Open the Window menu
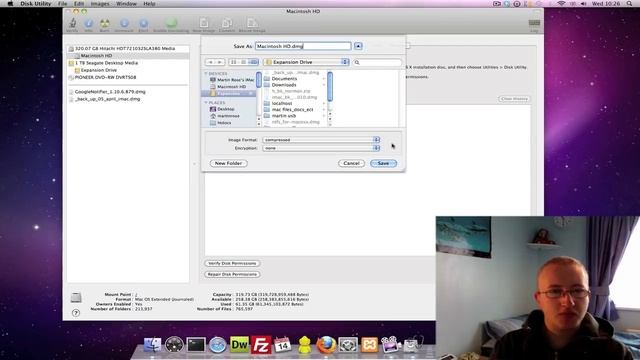Screen dimensions: 640x360 127,4
